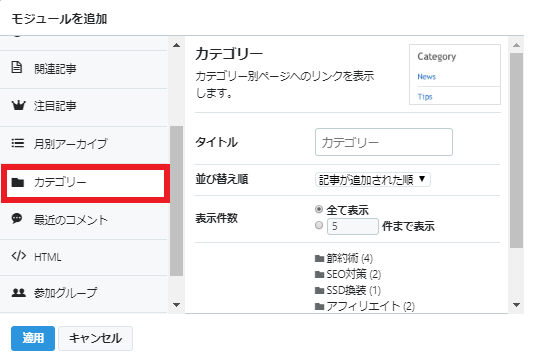Click the News link in the Category preview
The height and width of the screenshot is (361, 534).
(x=426, y=77)
